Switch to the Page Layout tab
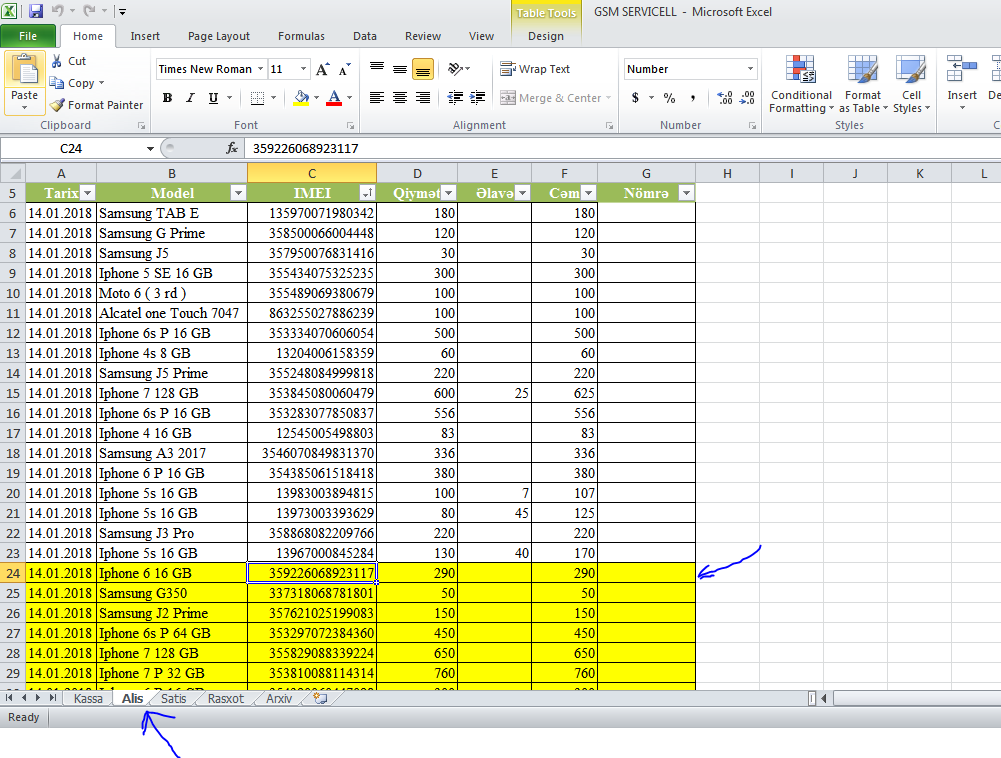1001x758 pixels. pyautogui.click(x=219, y=36)
